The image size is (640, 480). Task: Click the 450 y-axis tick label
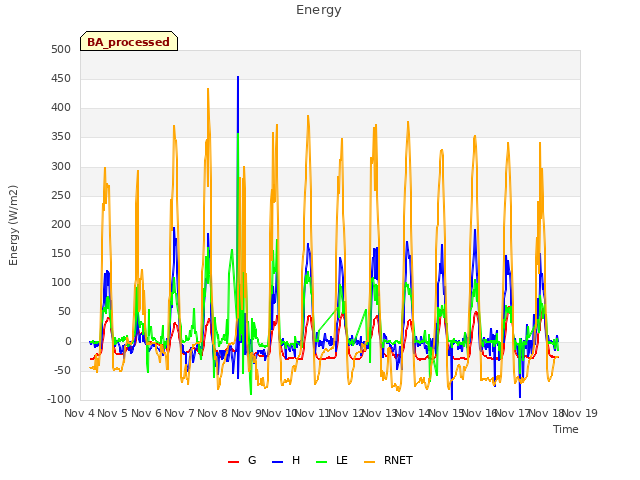coord(61,78)
